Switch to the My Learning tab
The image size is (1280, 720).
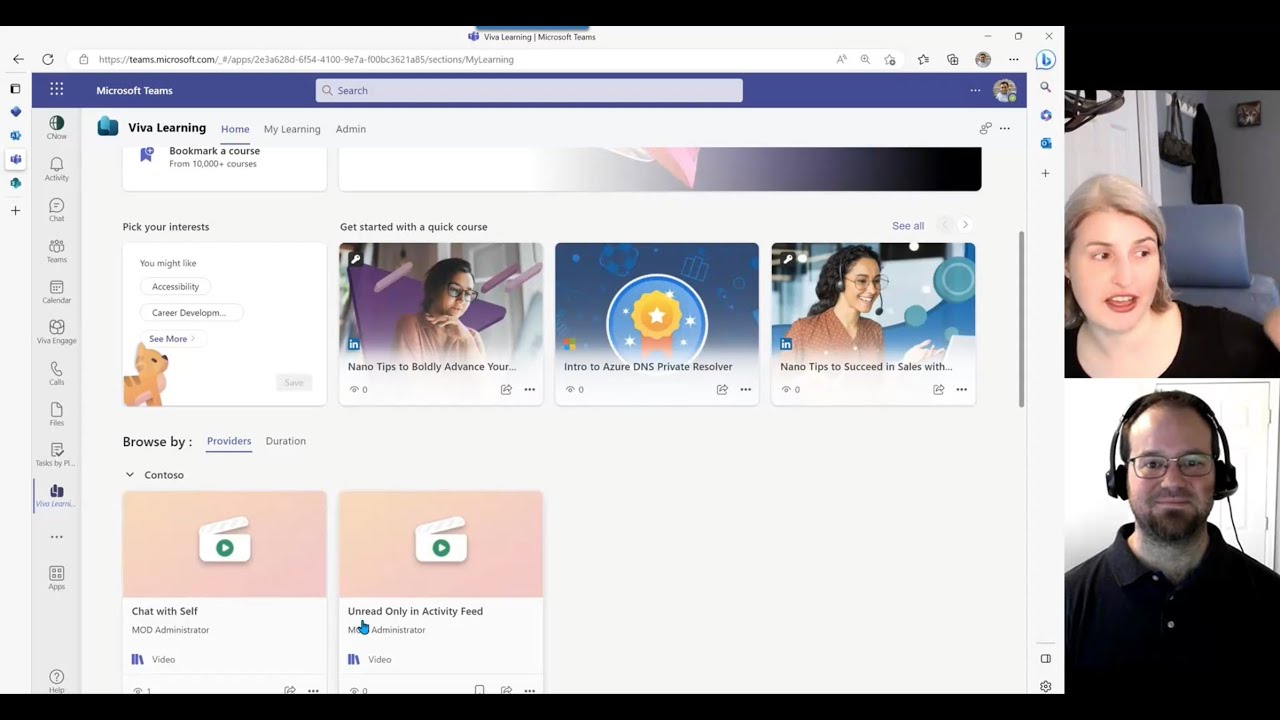292,129
